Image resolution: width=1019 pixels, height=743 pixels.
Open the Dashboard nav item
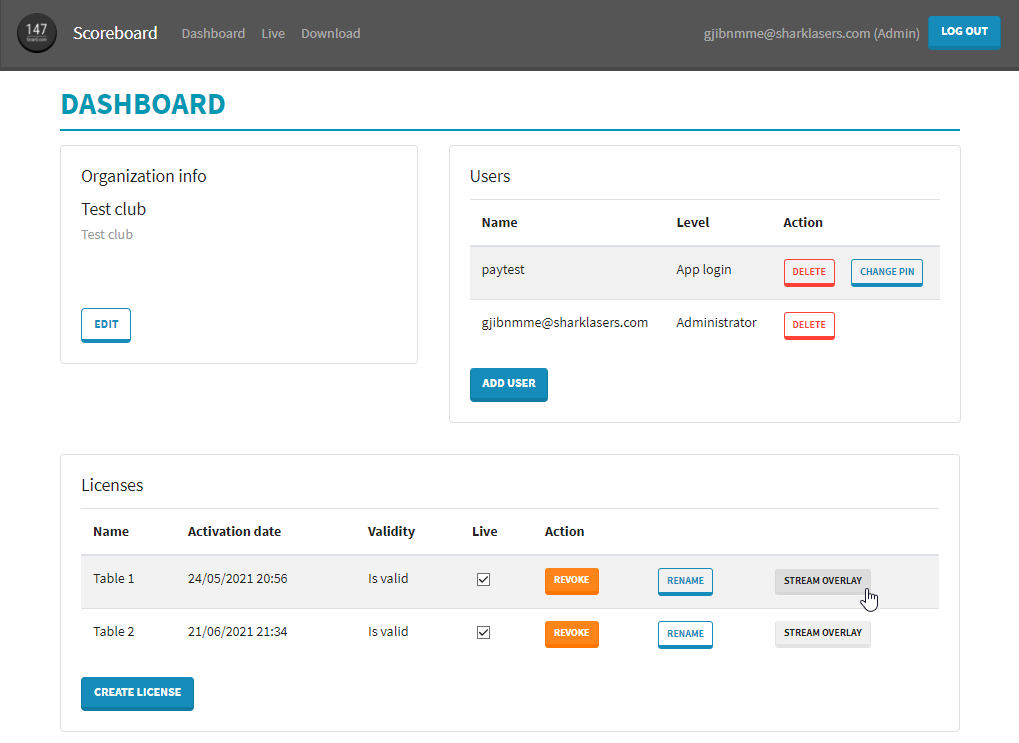tap(213, 33)
